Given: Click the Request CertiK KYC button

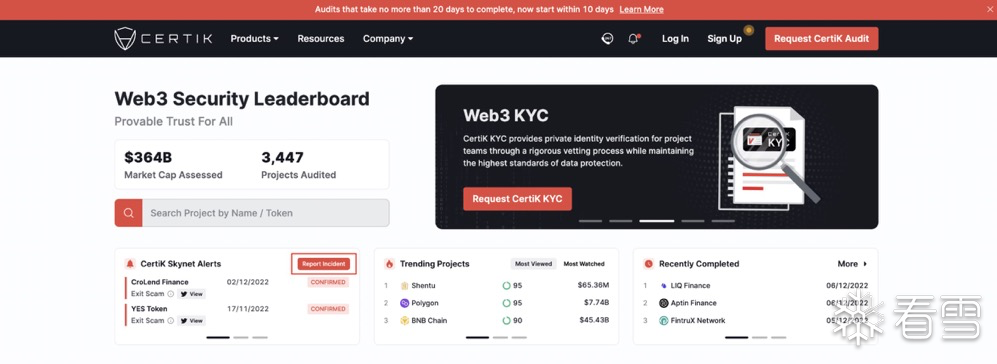Looking at the screenshot, I should point(517,199).
